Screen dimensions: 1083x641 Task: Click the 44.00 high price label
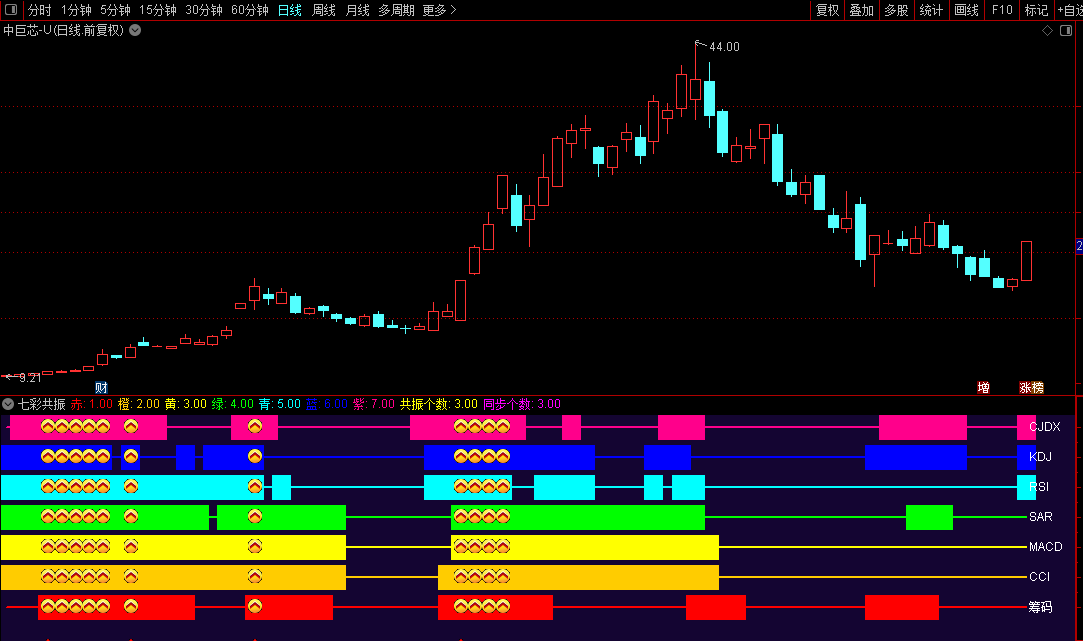click(724, 47)
